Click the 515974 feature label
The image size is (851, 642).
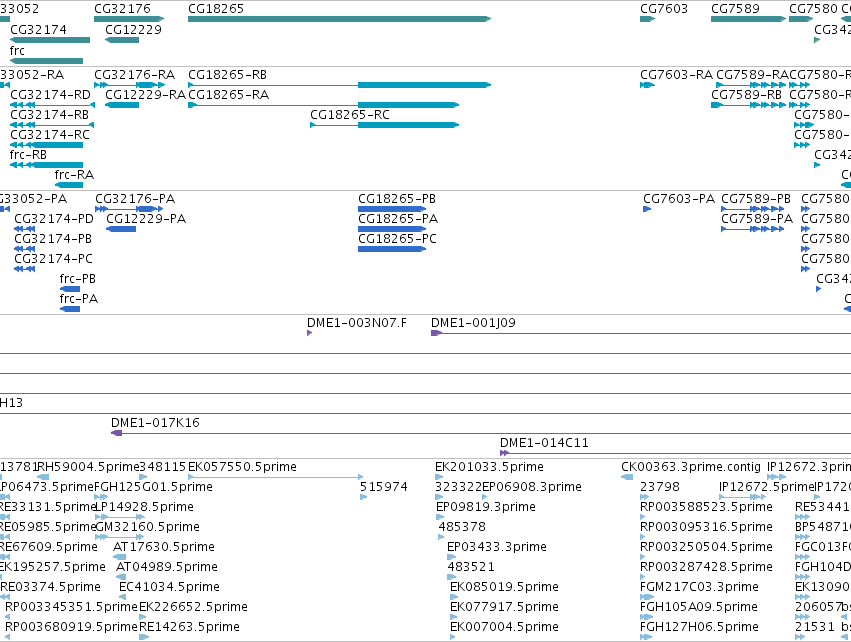[384, 487]
